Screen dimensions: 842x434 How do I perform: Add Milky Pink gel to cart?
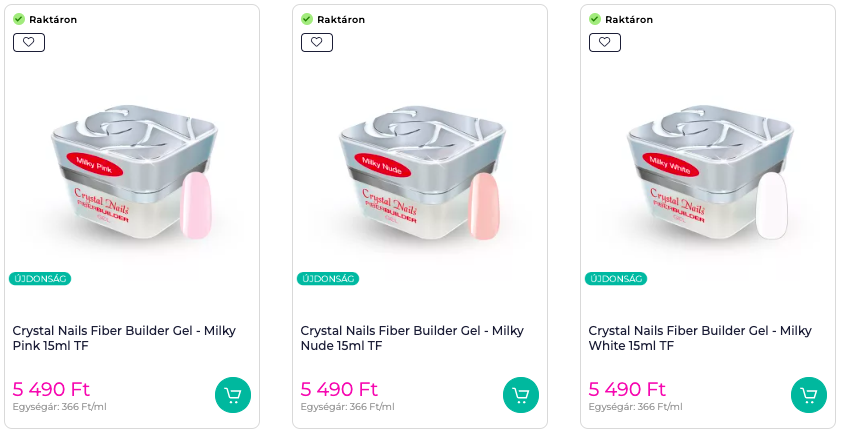[233, 394]
